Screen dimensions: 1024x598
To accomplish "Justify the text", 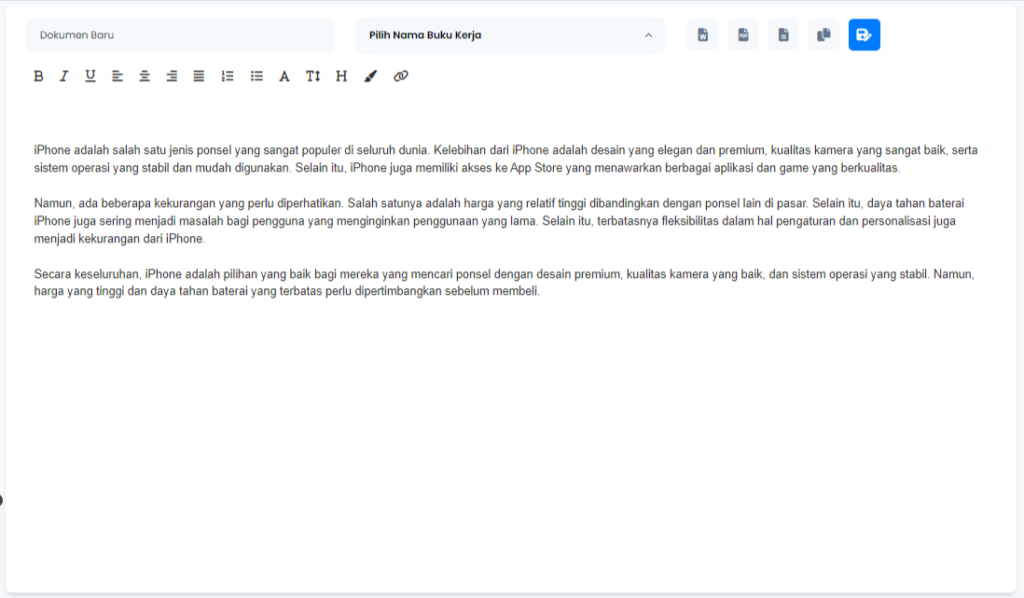I will pyautogui.click(x=199, y=76).
